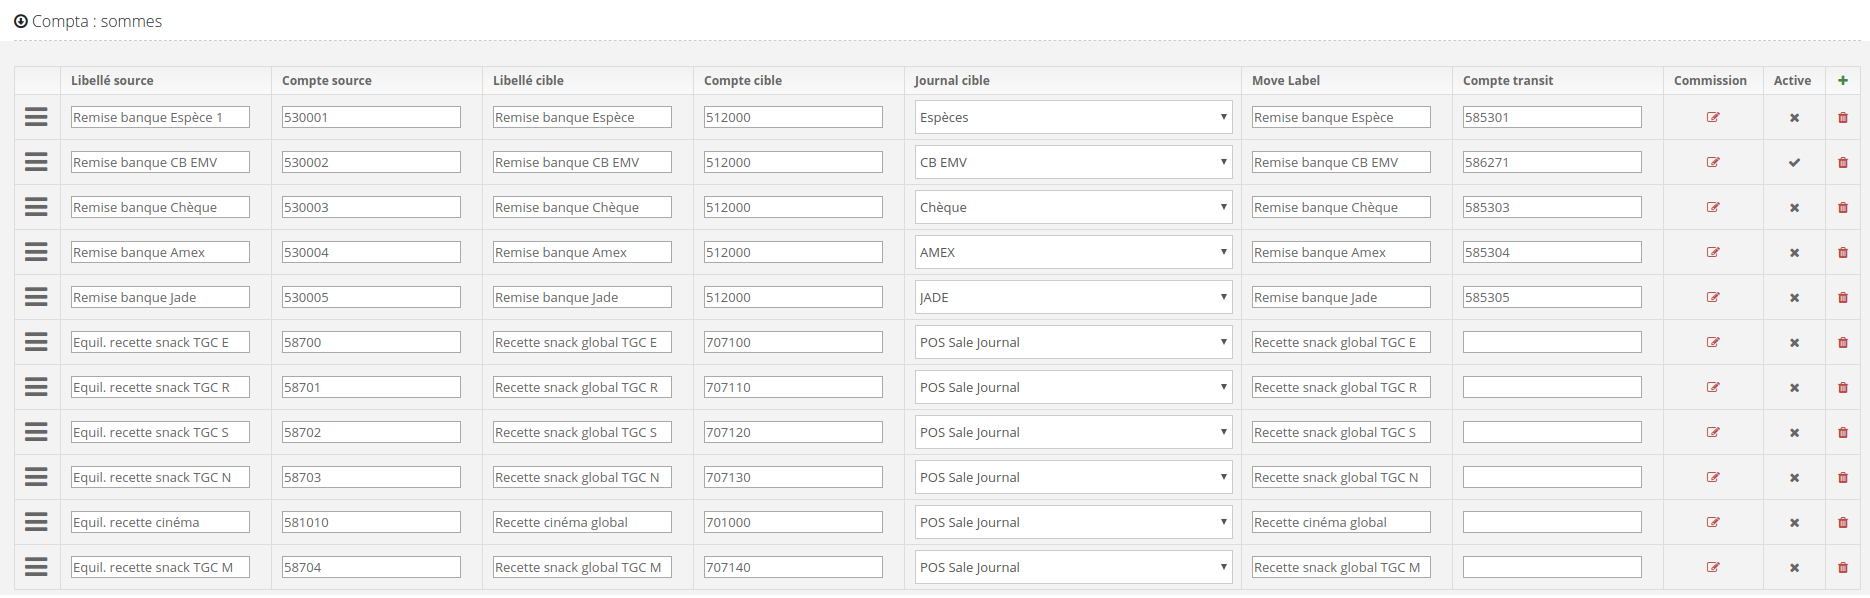Disable Active for Remise banque CB EMV

[1794, 163]
